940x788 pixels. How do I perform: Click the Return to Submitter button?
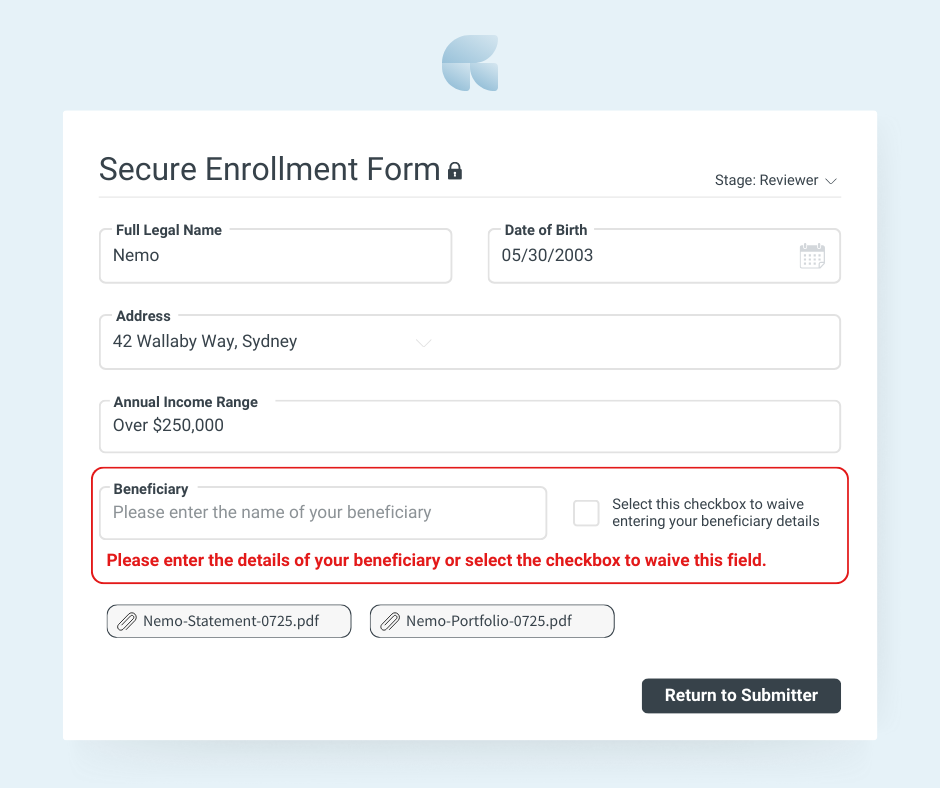pyautogui.click(x=741, y=696)
